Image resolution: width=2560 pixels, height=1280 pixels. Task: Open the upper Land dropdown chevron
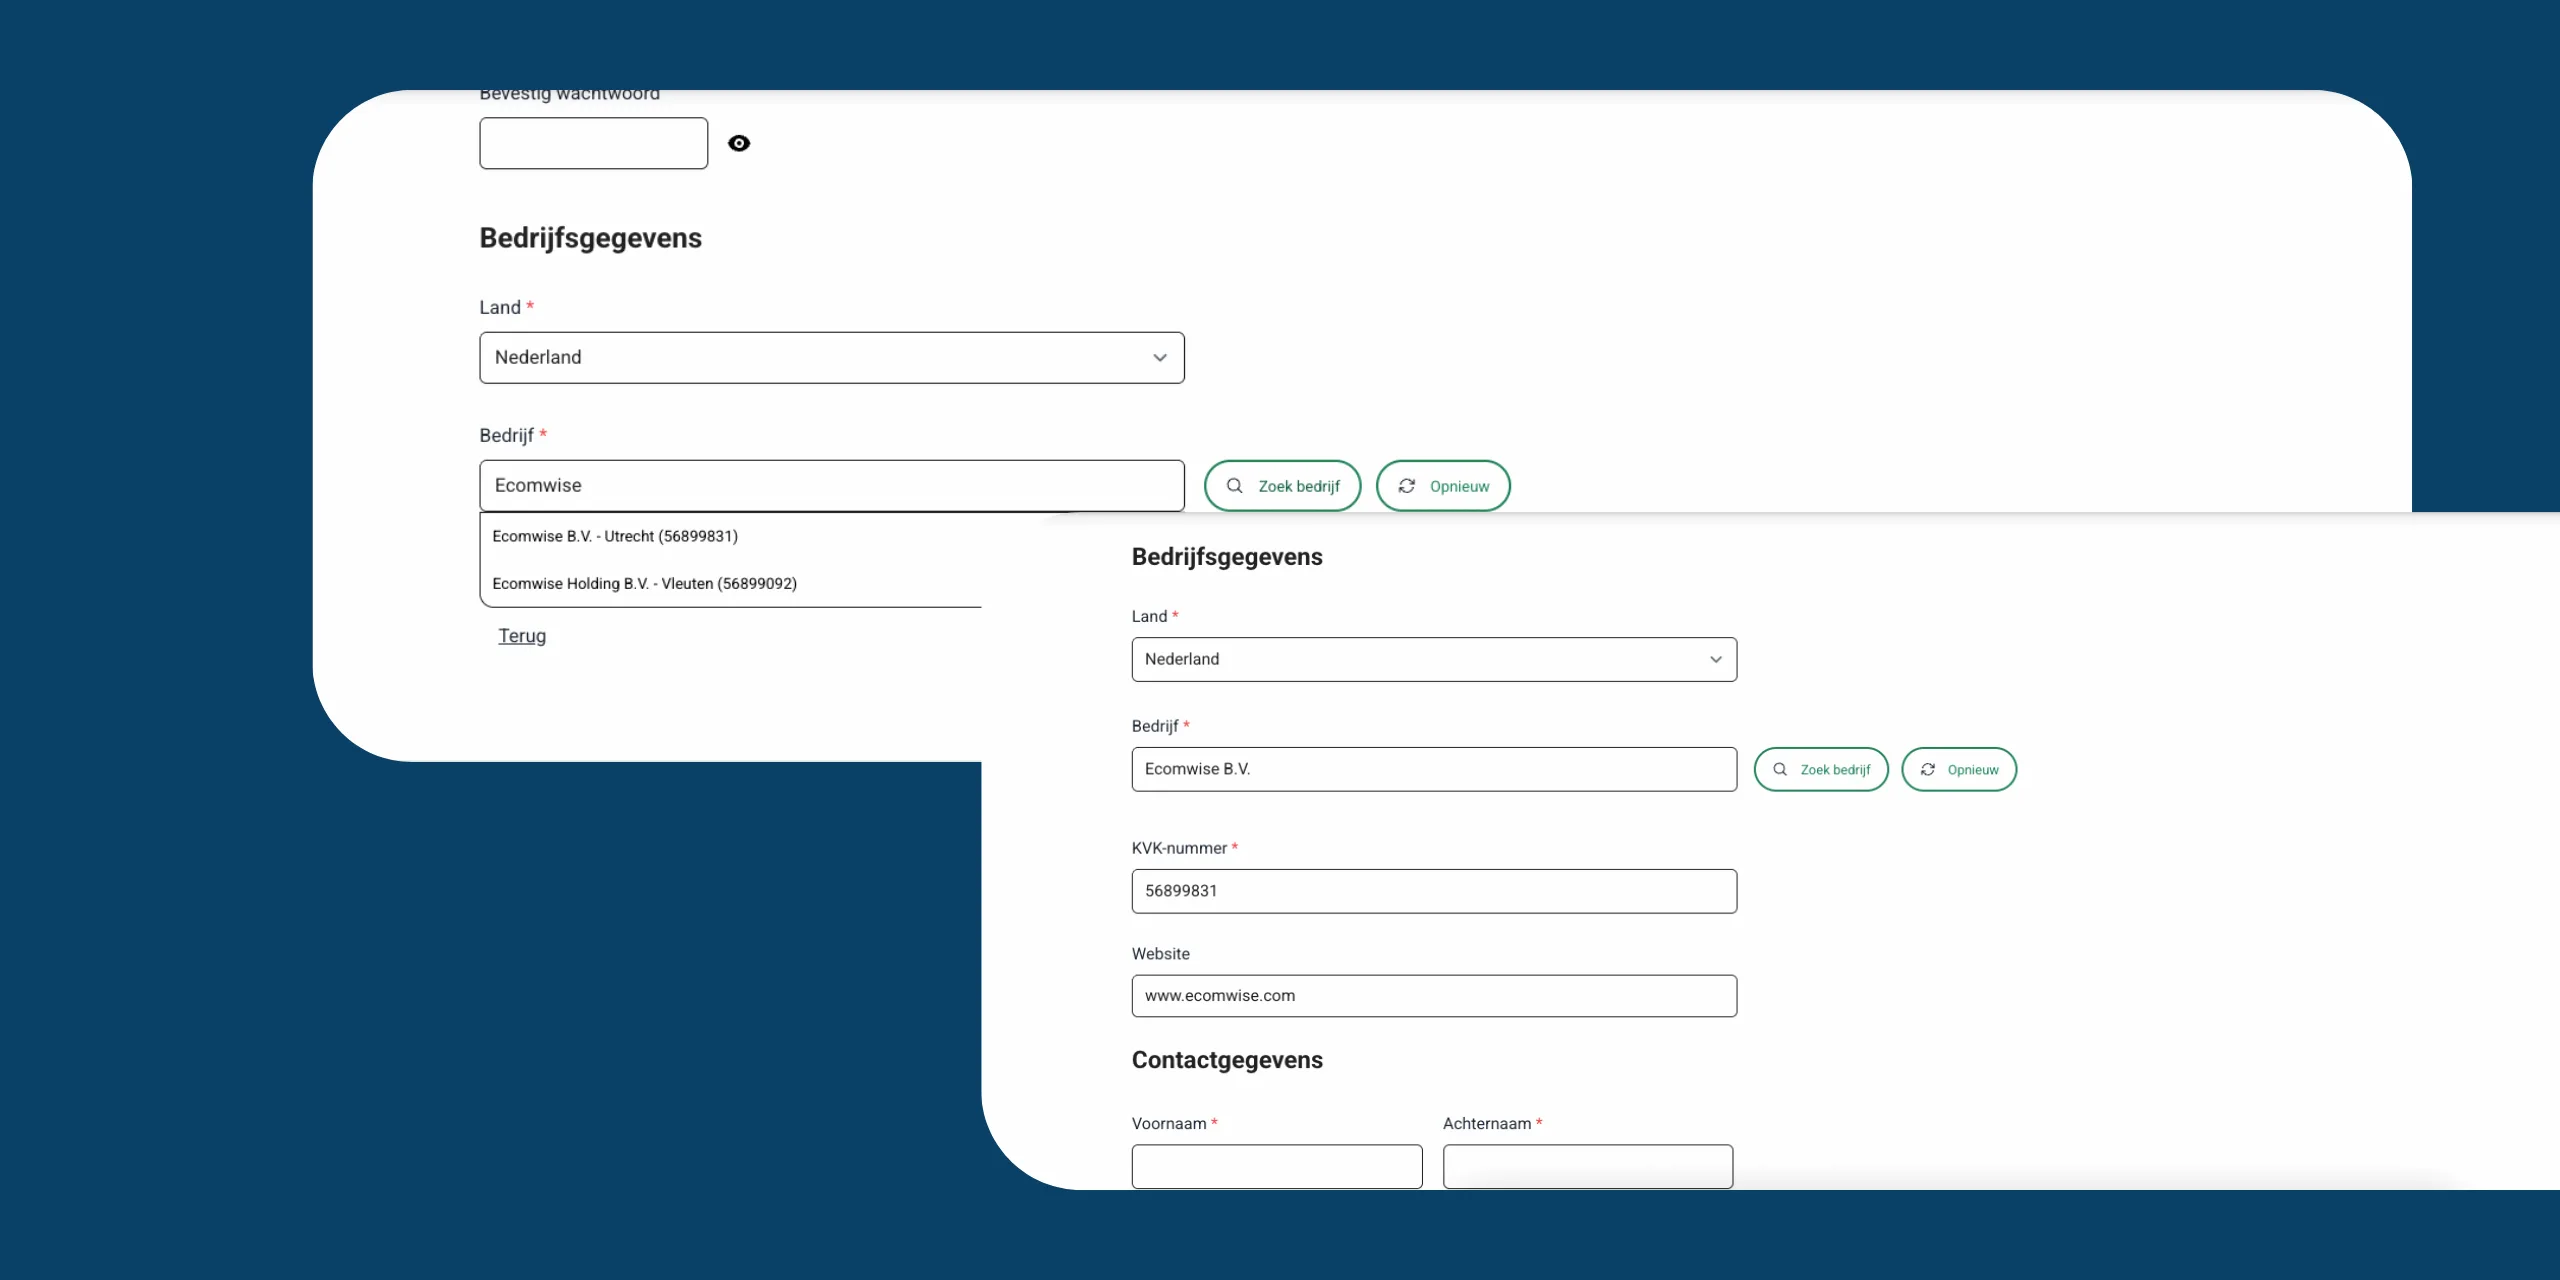click(x=1160, y=358)
